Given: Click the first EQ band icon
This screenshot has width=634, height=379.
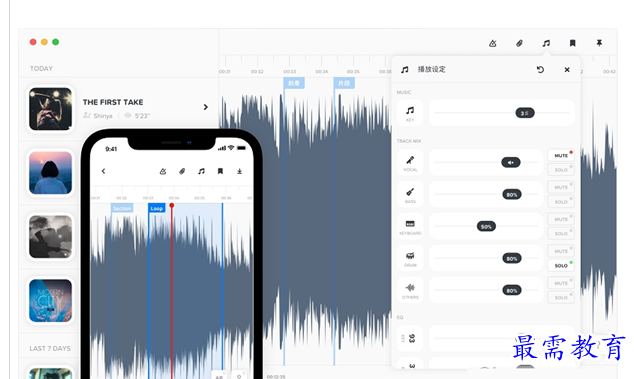Looking at the screenshot, I should point(410,338).
